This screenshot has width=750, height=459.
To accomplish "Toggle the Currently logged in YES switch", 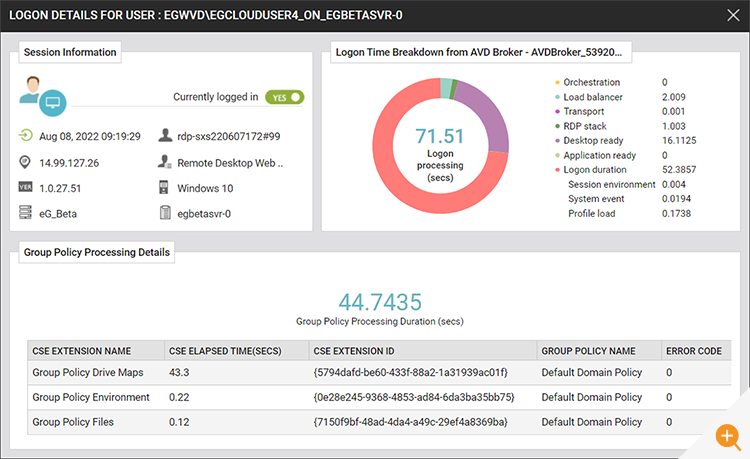I will pyautogui.click(x=285, y=97).
